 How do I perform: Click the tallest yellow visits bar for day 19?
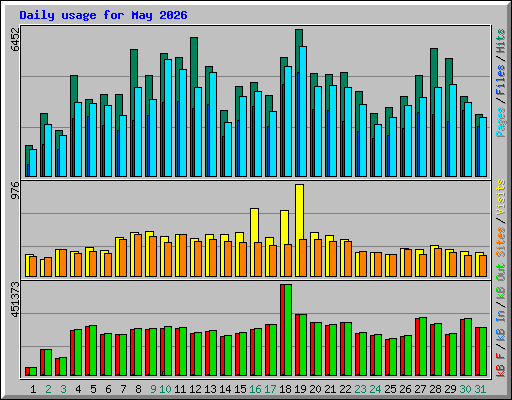click(x=299, y=211)
